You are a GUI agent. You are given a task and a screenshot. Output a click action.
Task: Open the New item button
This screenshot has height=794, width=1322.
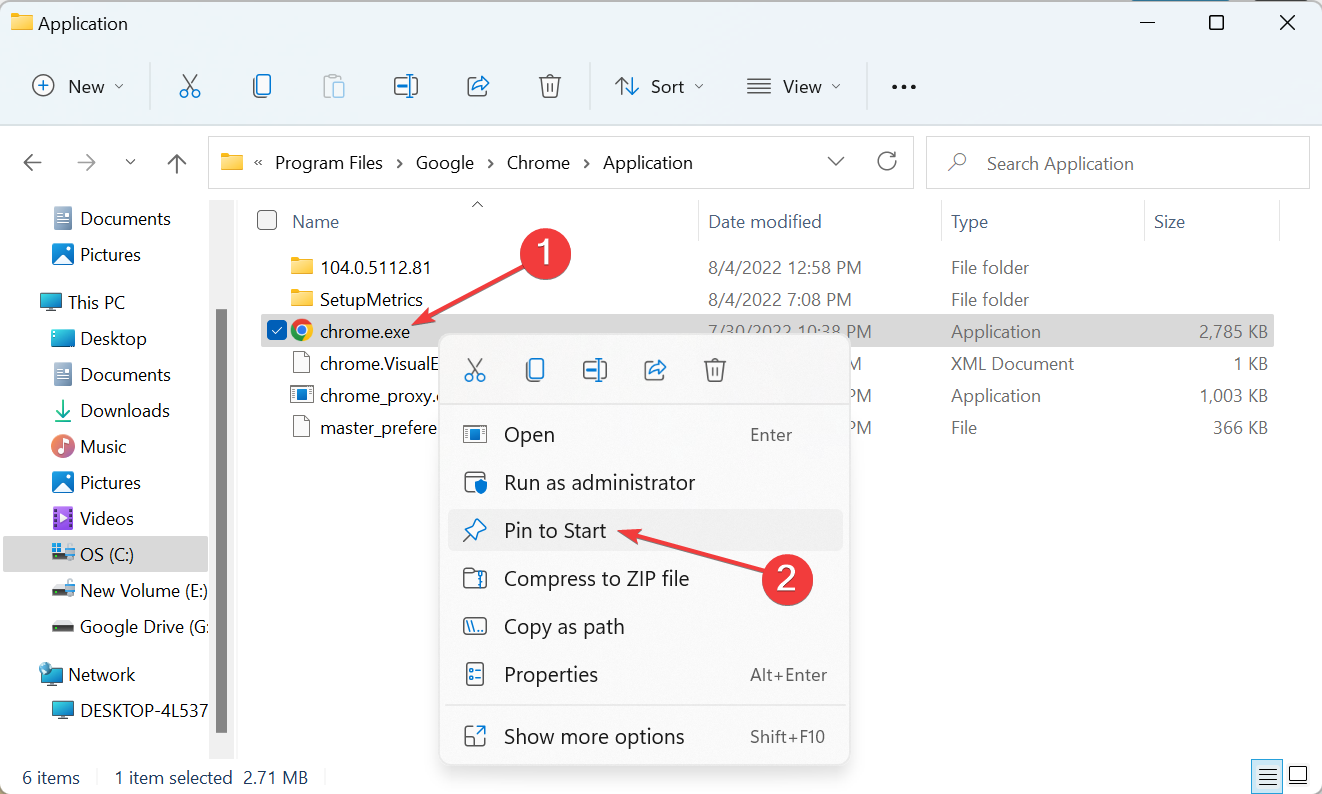[78, 87]
